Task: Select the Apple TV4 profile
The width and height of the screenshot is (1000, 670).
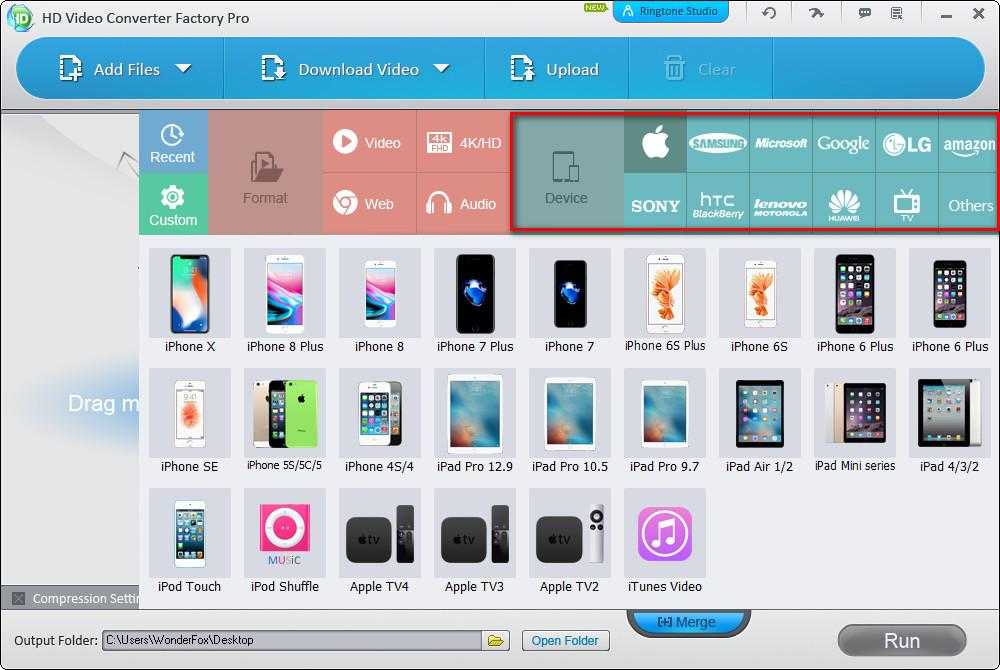Action: pyautogui.click(x=379, y=541)
